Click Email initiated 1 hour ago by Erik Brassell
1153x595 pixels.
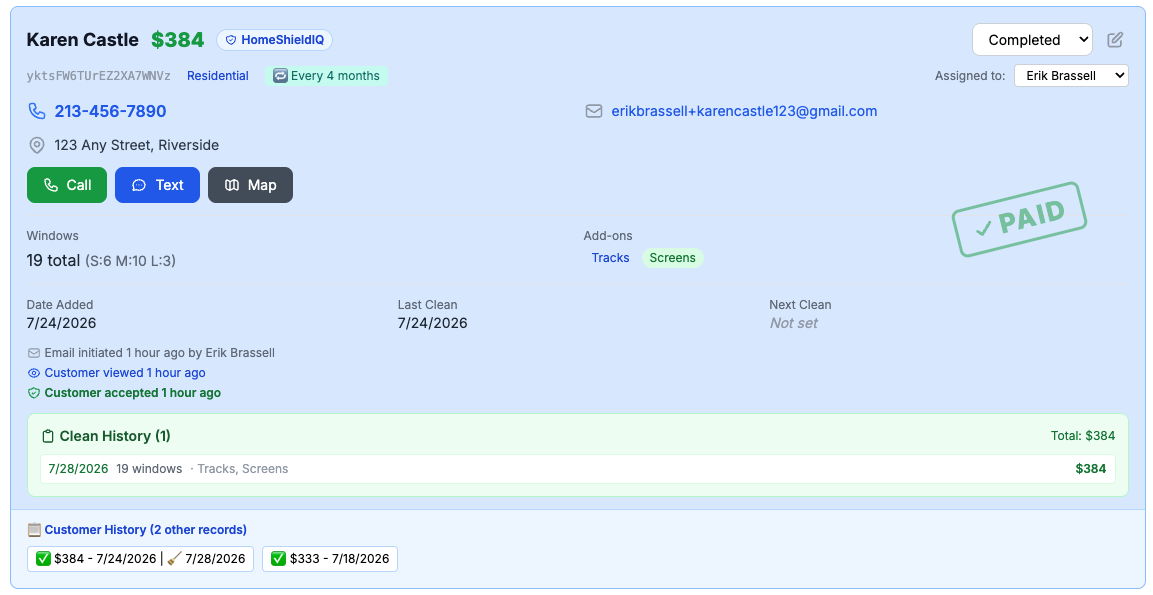click(160, 353)
